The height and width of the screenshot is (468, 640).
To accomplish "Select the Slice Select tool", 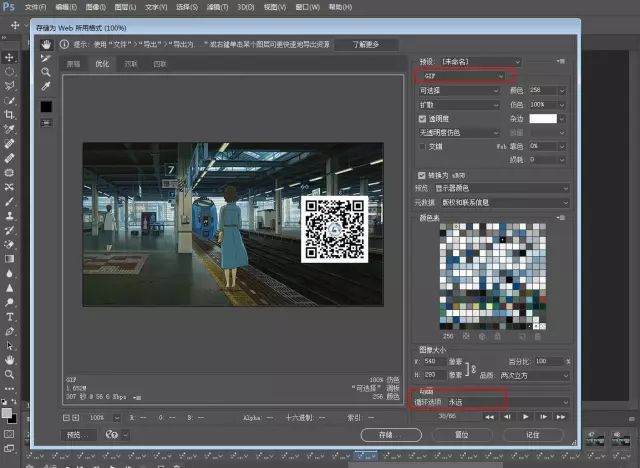I will (46, 59).
